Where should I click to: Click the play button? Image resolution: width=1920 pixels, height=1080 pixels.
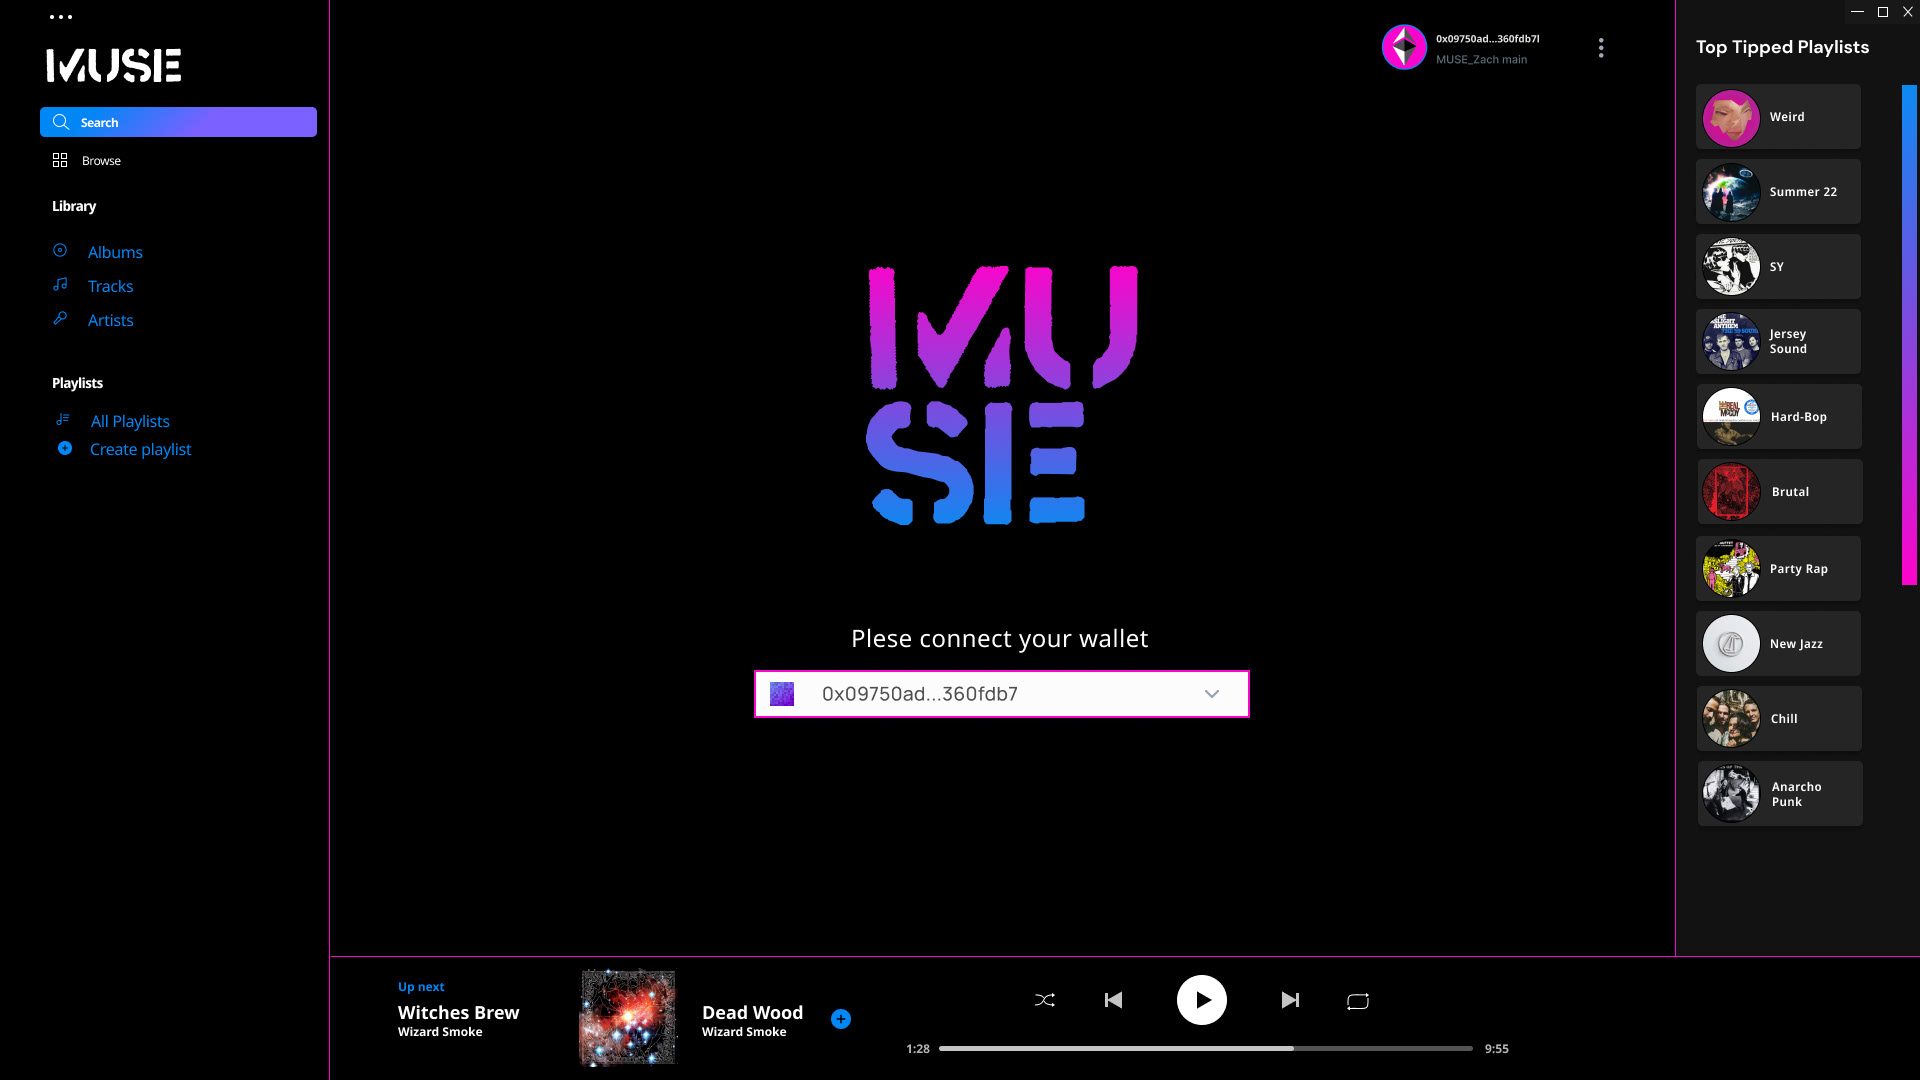[1201, 1000]
